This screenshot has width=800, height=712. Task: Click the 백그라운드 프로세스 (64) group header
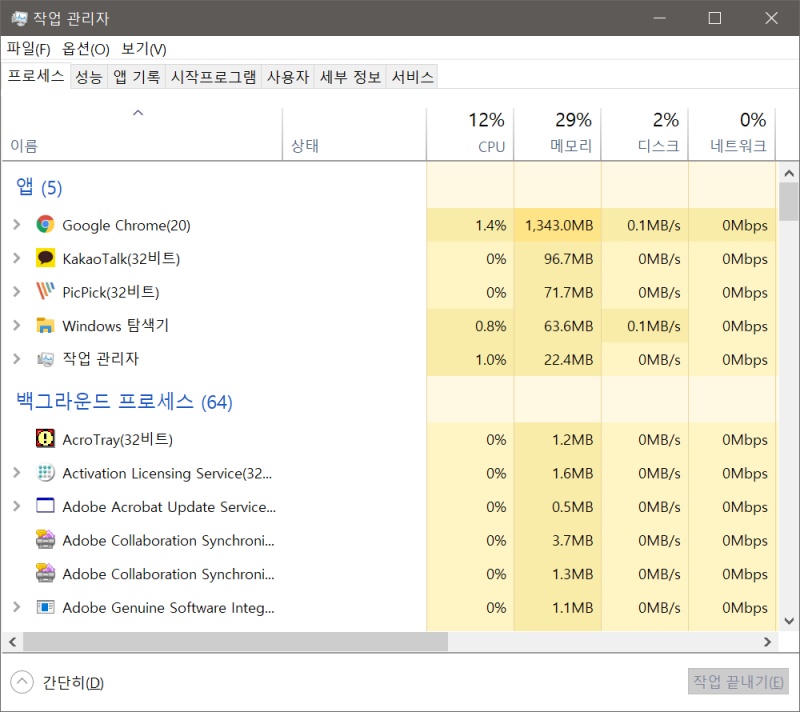tap(124, 401)
